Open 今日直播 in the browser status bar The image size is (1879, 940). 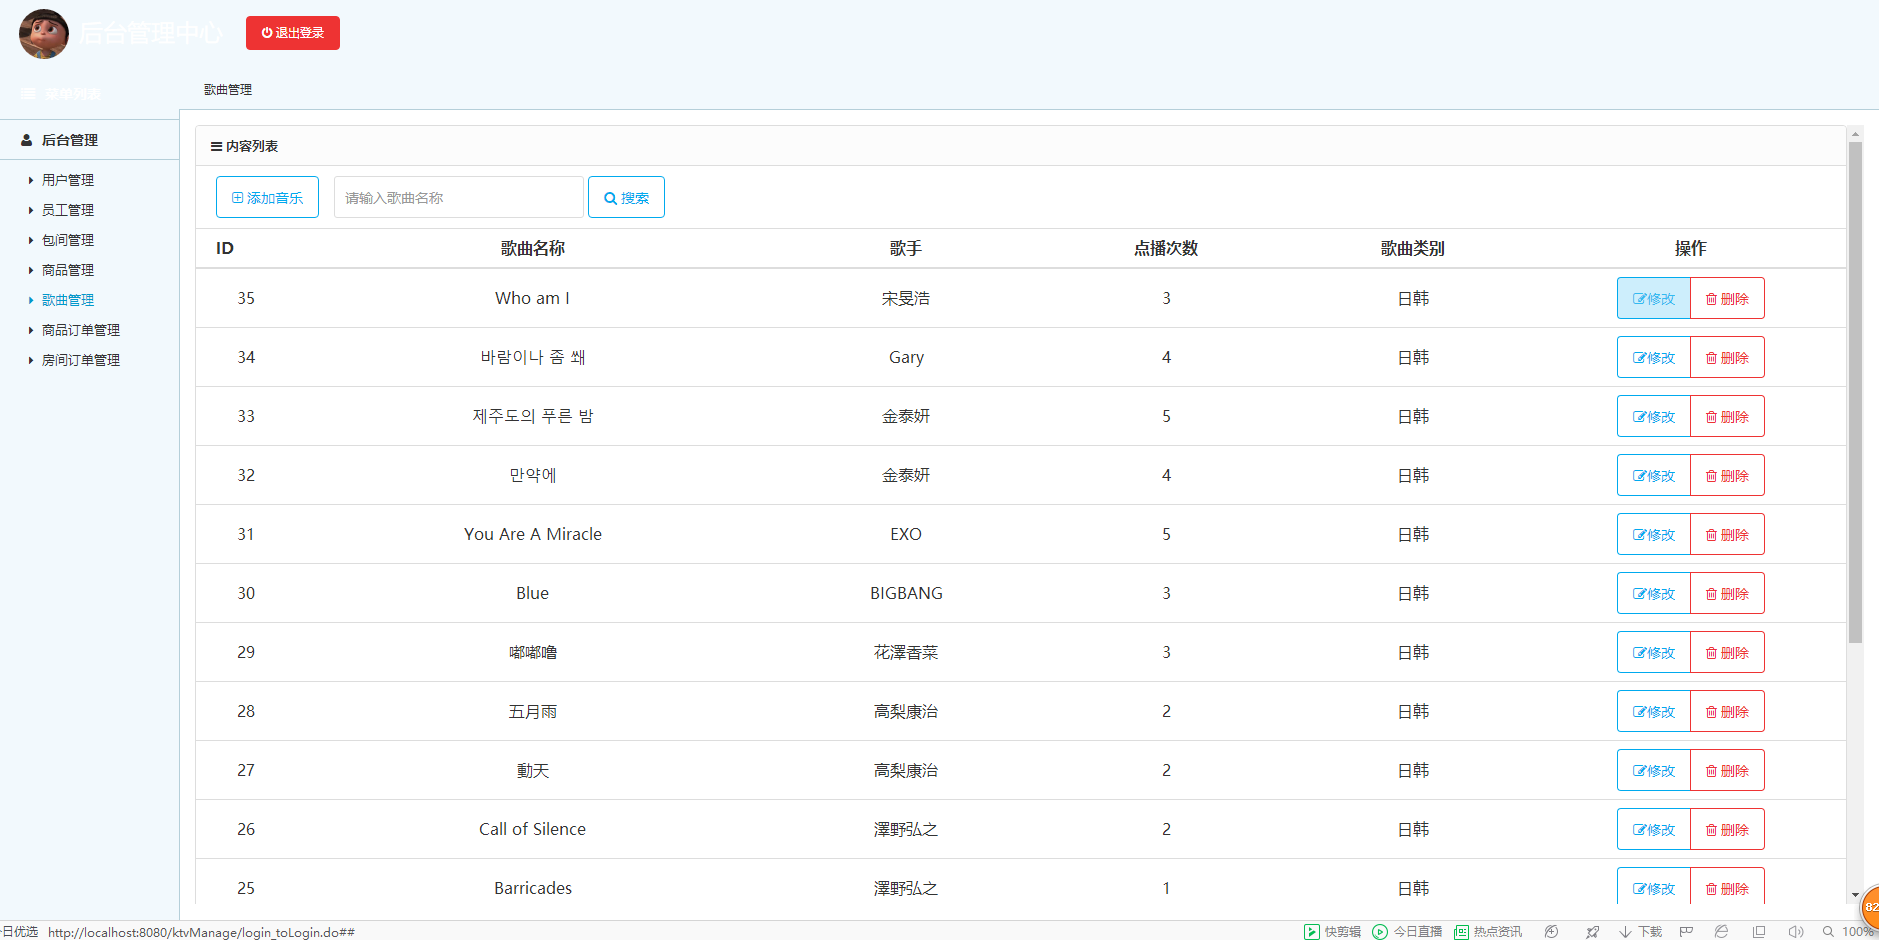tap(1407, 932)
